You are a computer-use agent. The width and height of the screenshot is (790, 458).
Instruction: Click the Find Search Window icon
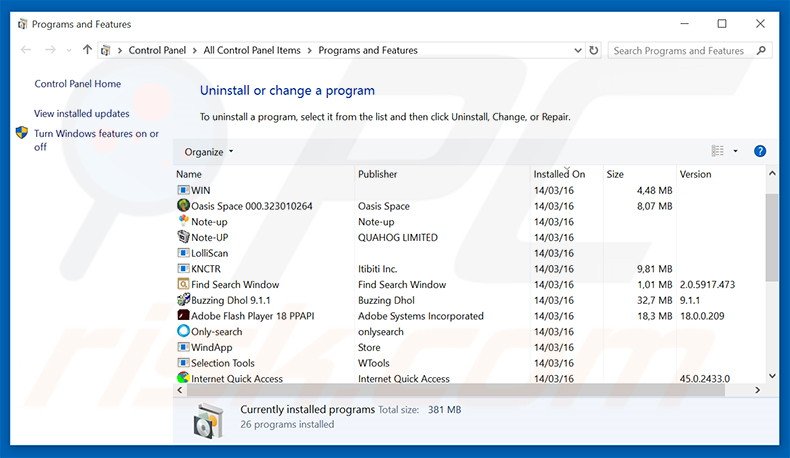point(183,284)
